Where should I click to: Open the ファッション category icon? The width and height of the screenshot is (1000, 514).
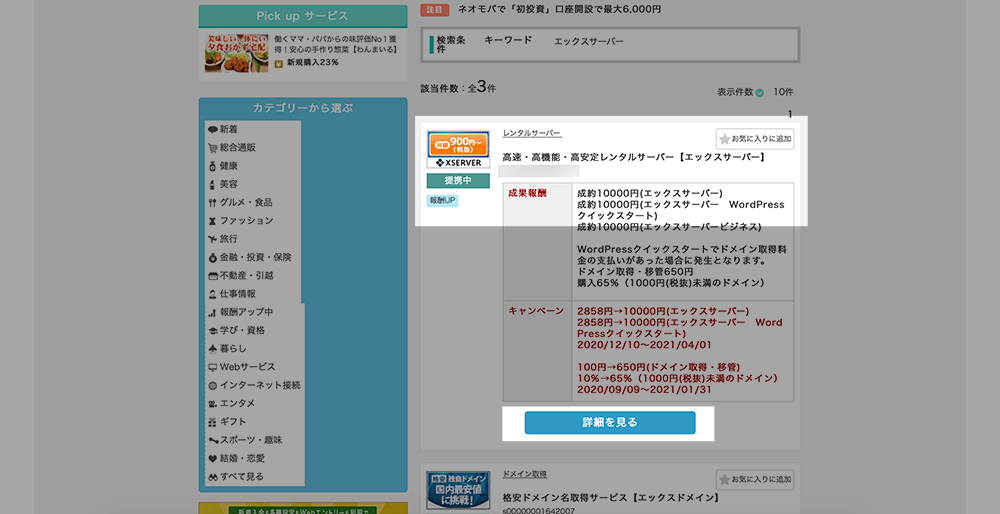coord(213,221)
